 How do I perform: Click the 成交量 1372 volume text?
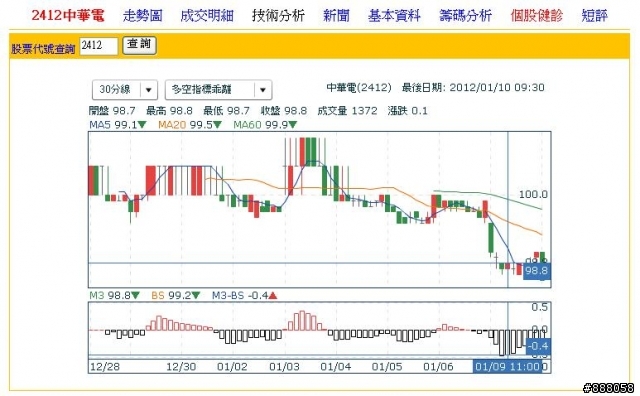tap(347, 111)
